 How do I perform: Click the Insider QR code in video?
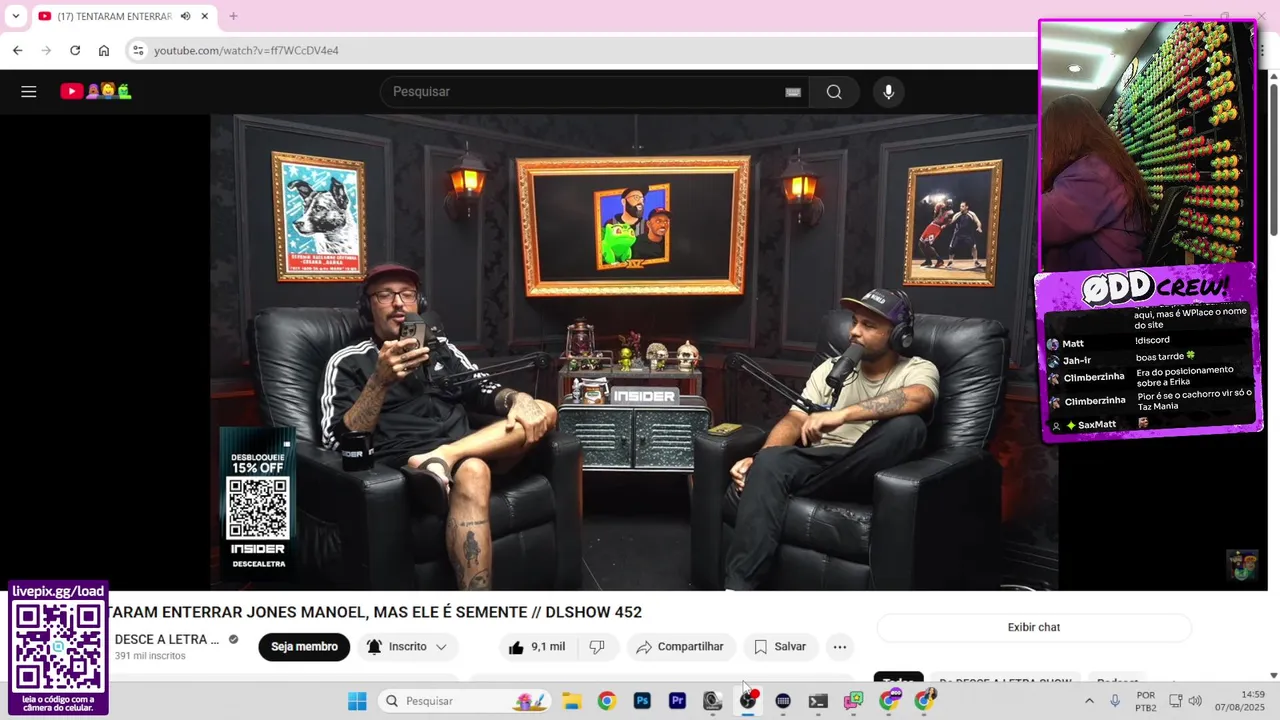258,508
